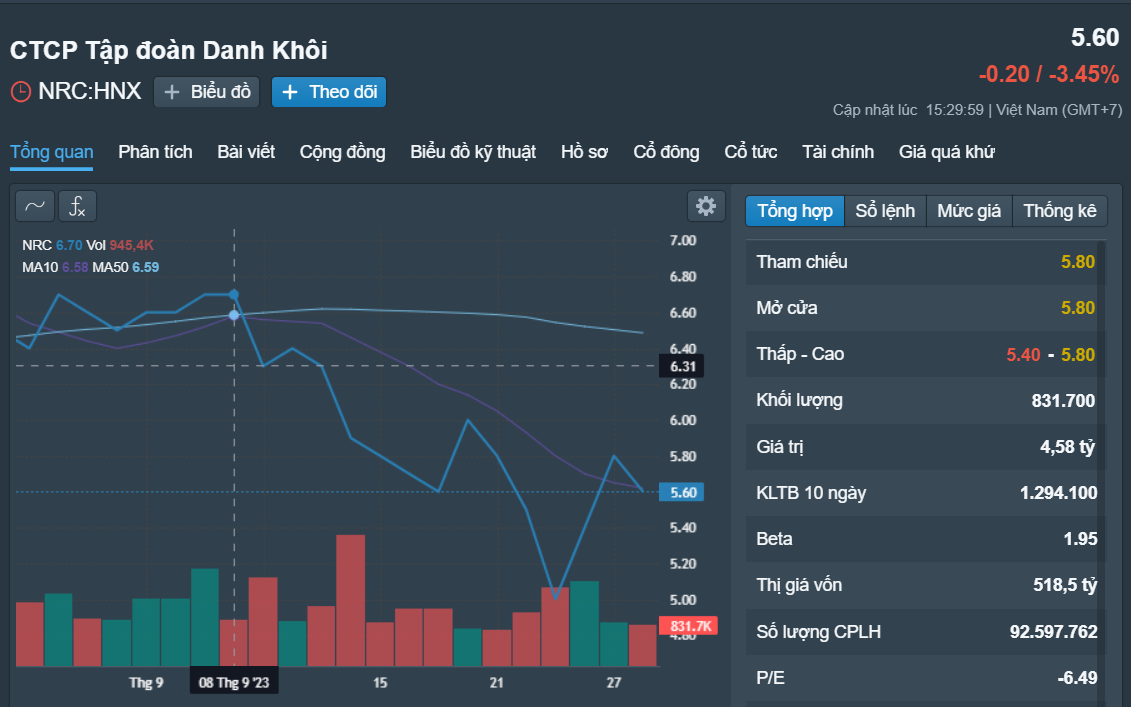The image size is (1131, 707).
Task: Click the Vol 945,4K legend value
Action: point(131,245)
